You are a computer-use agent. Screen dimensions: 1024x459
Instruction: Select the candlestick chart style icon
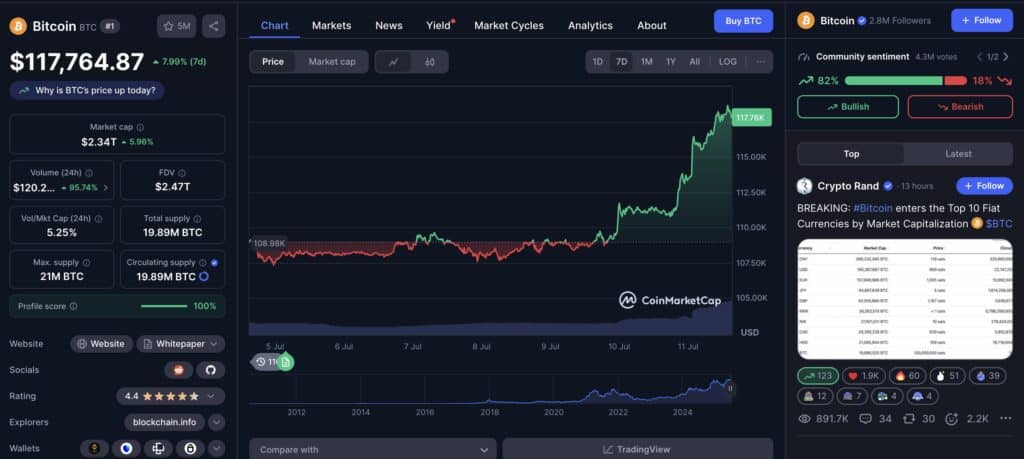point(430,62)
